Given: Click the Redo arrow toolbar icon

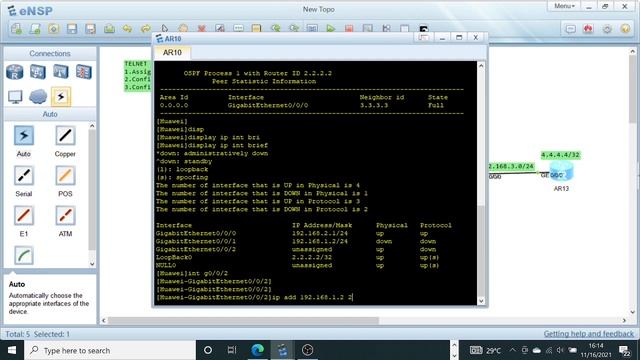Looking at the screenshot, I should click(146, 29).
